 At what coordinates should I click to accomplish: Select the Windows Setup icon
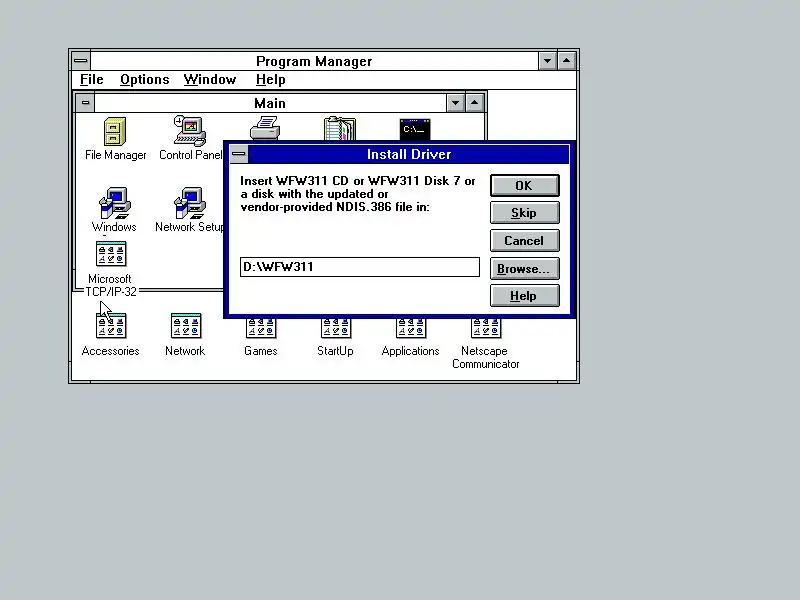[114, 203]
